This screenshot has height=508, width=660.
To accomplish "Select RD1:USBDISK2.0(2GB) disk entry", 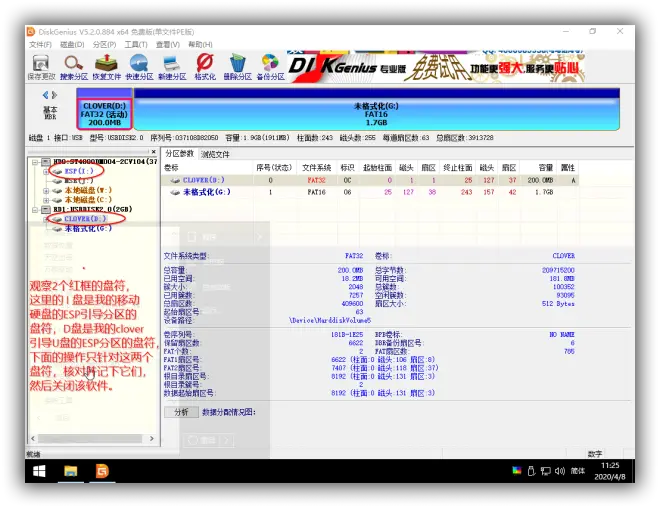I will (x=93, y=209).
